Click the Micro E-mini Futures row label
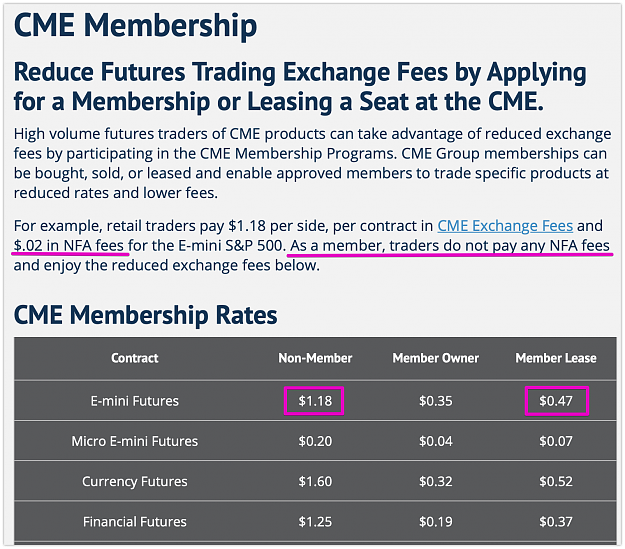 135,441
